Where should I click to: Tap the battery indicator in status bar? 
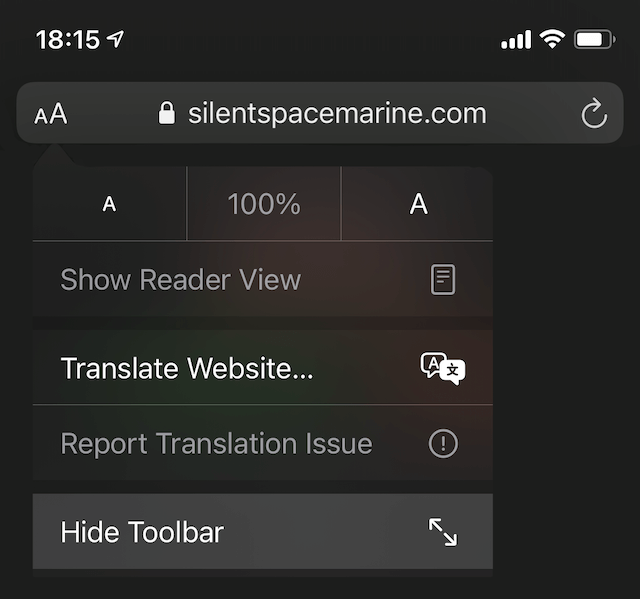(595, 40)
